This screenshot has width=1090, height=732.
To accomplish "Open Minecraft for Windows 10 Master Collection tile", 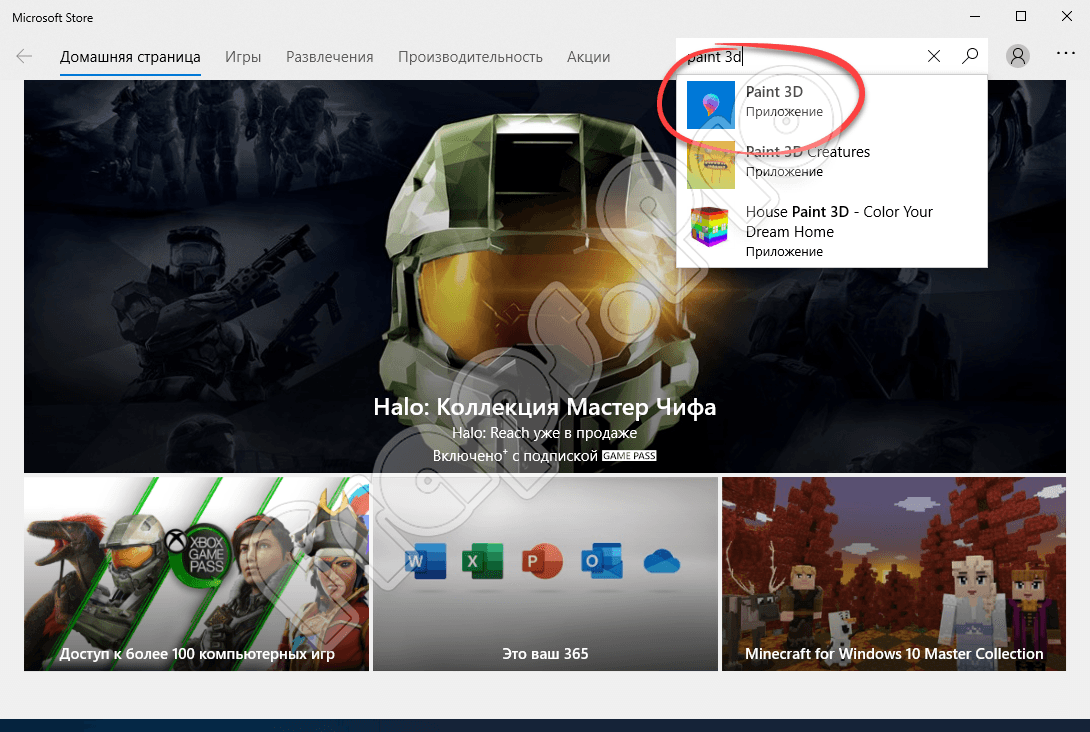I will (893, 573).
